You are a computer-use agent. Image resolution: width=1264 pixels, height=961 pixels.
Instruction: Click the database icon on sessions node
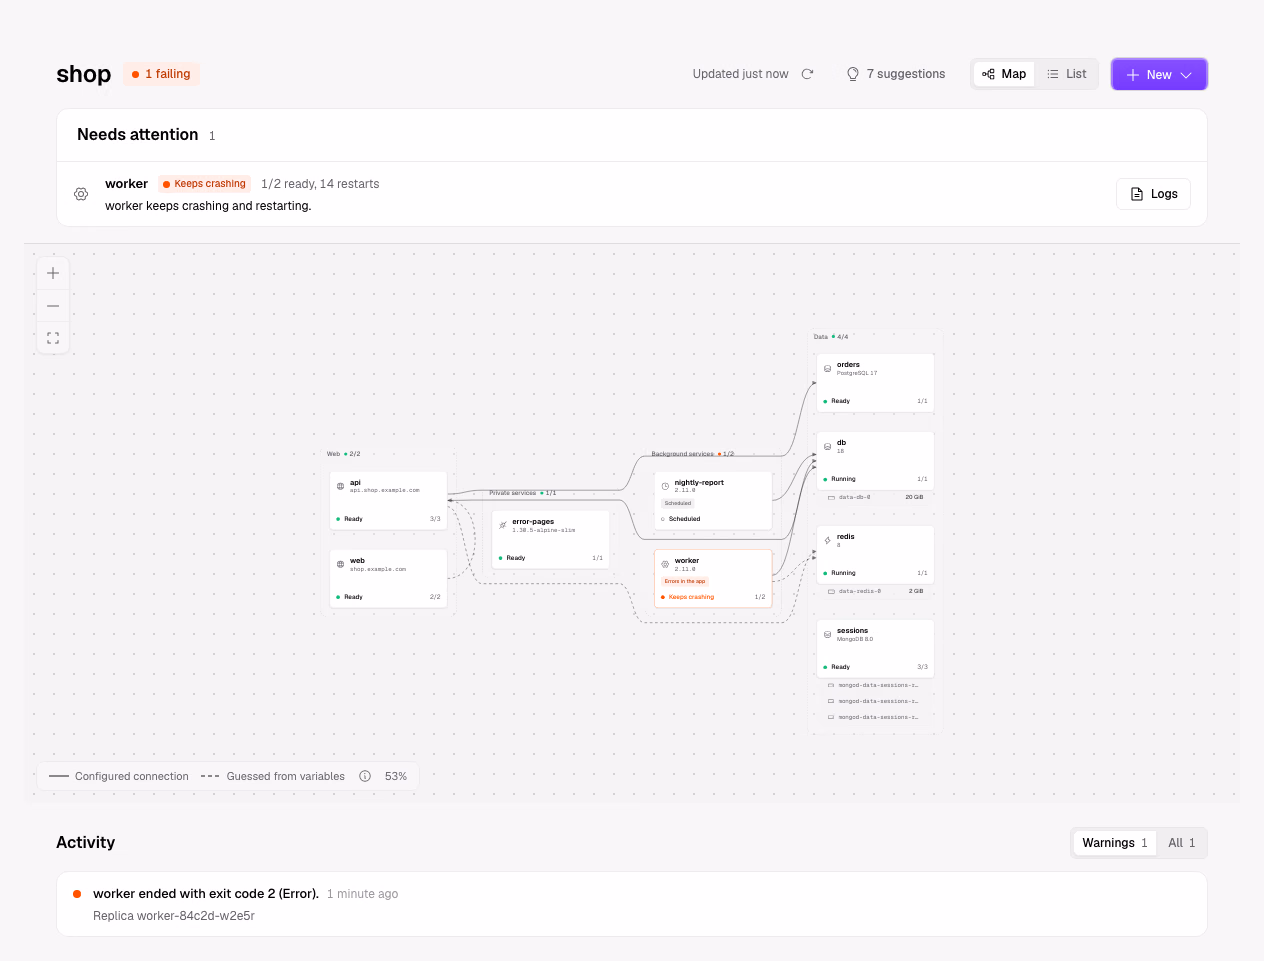point(827,634)
